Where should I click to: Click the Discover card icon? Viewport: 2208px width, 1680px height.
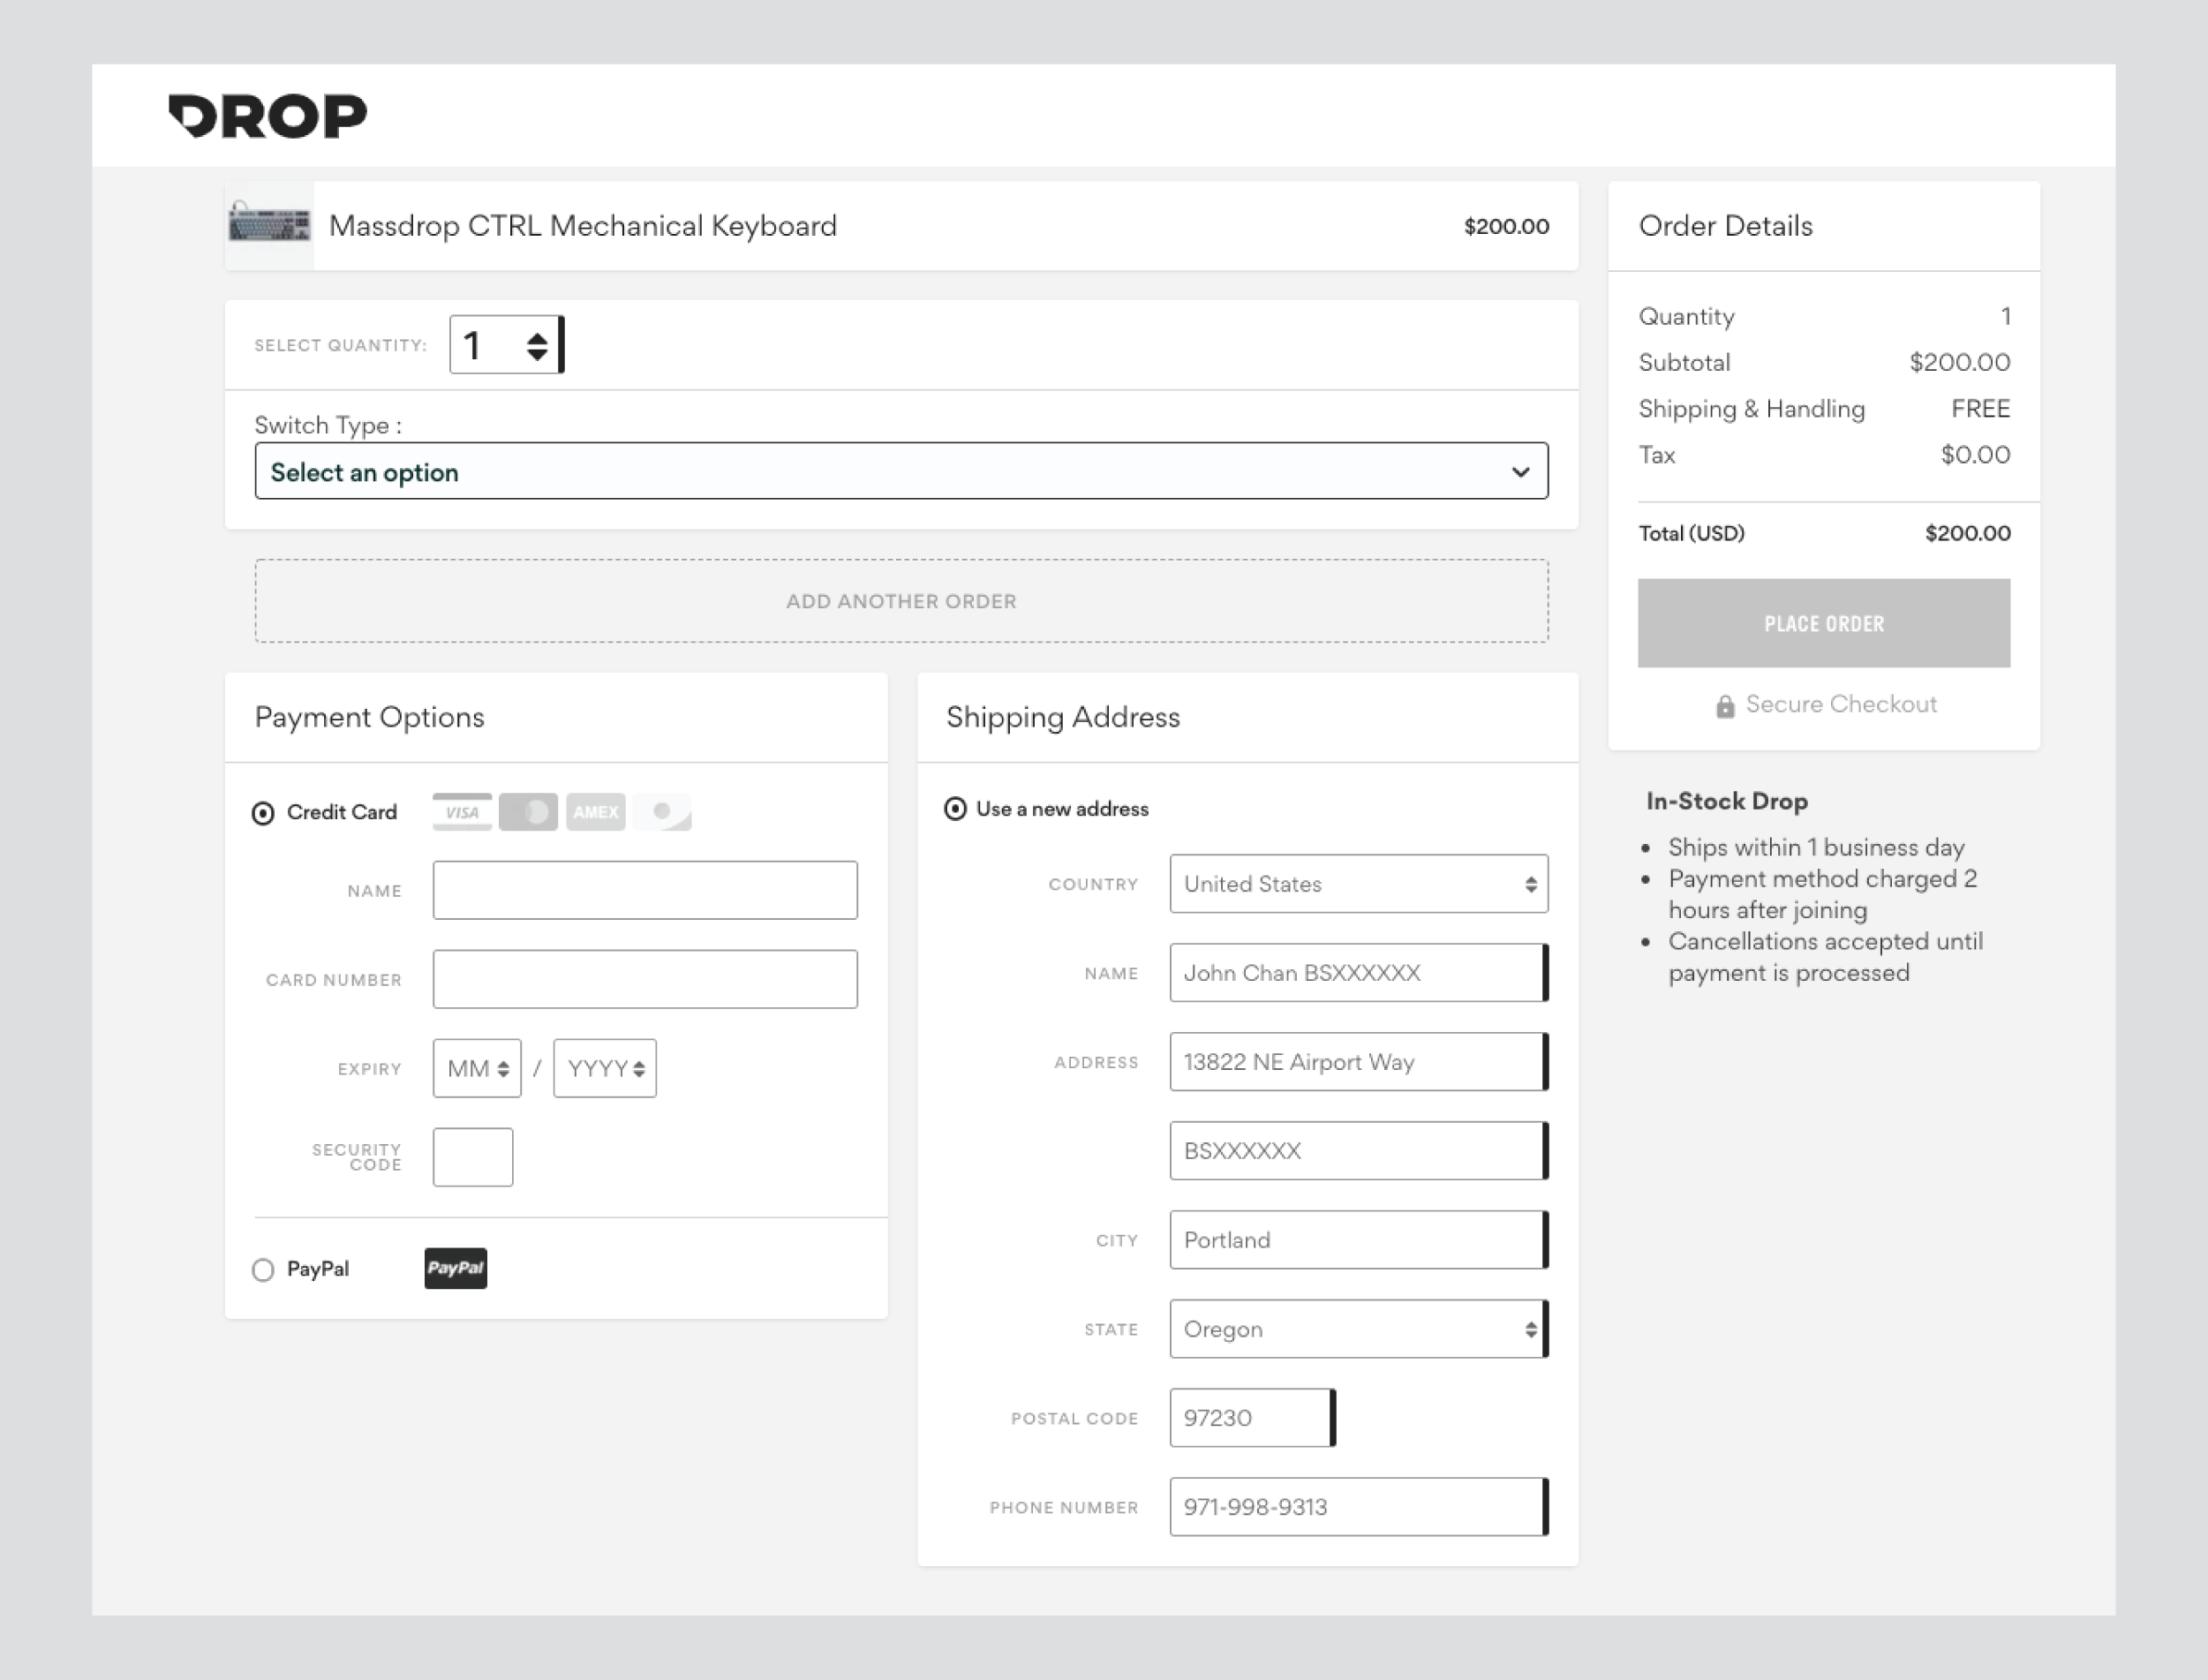pyautogui.click(x=662, y=812)
